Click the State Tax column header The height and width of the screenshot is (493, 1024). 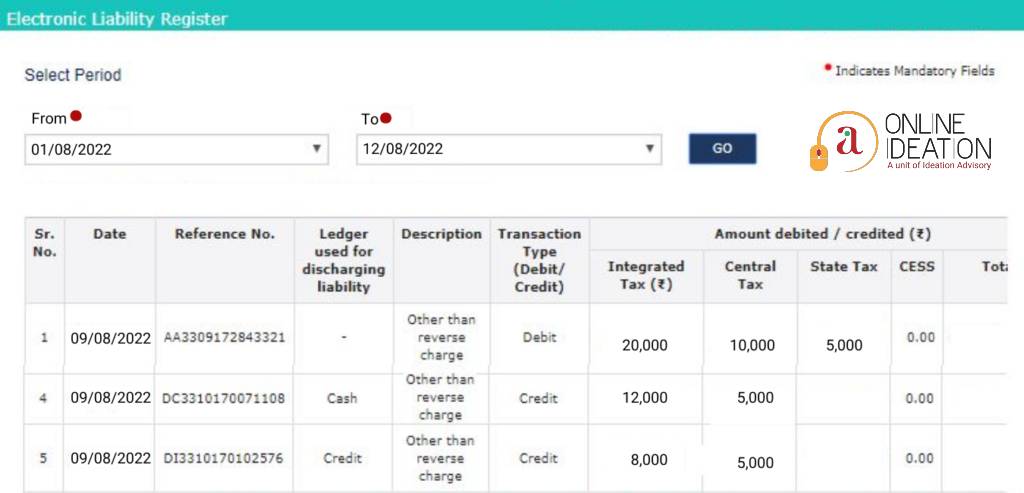(844, 267)
